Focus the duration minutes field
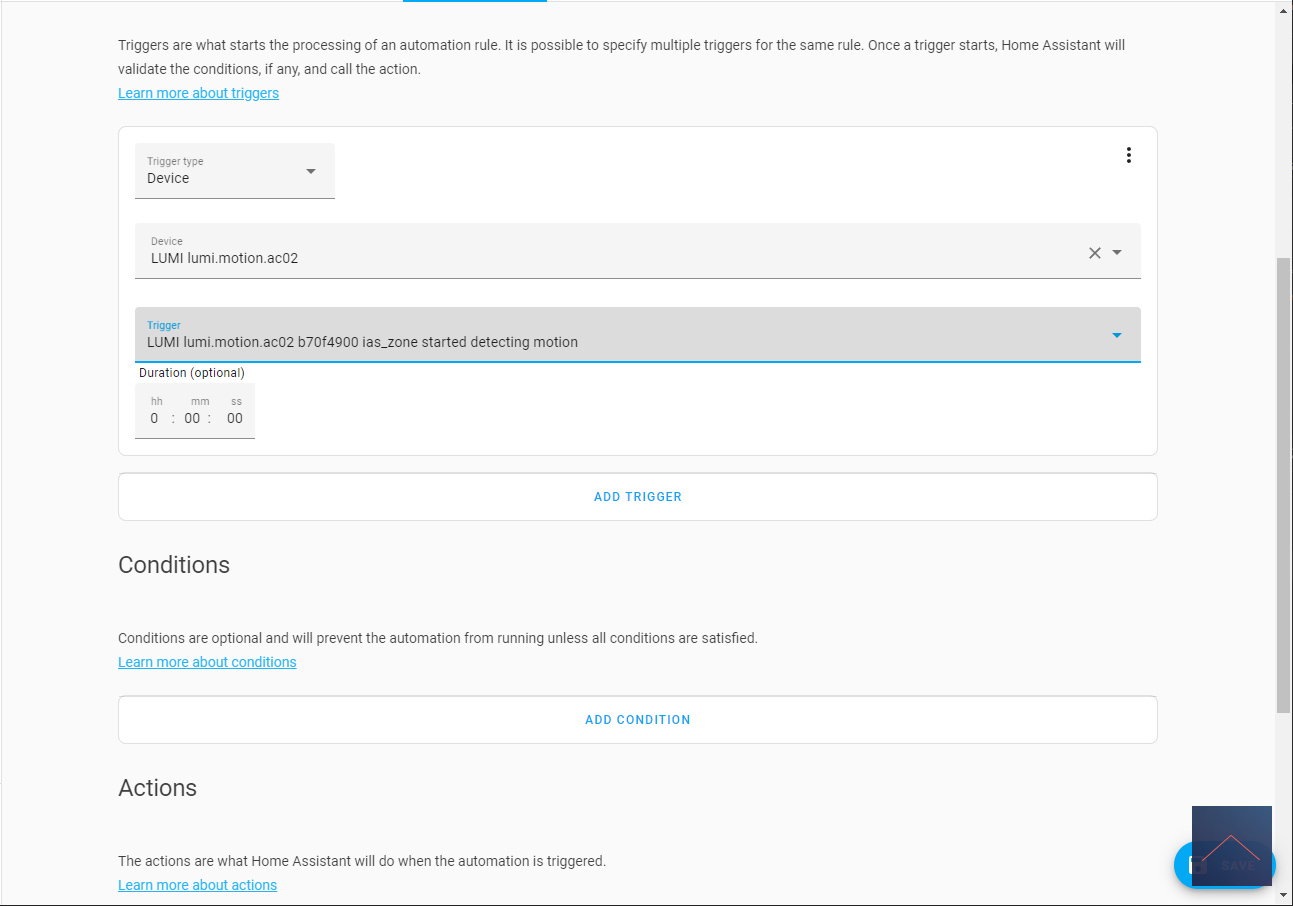Screen dimensions: 1293x906 (192, 418)
